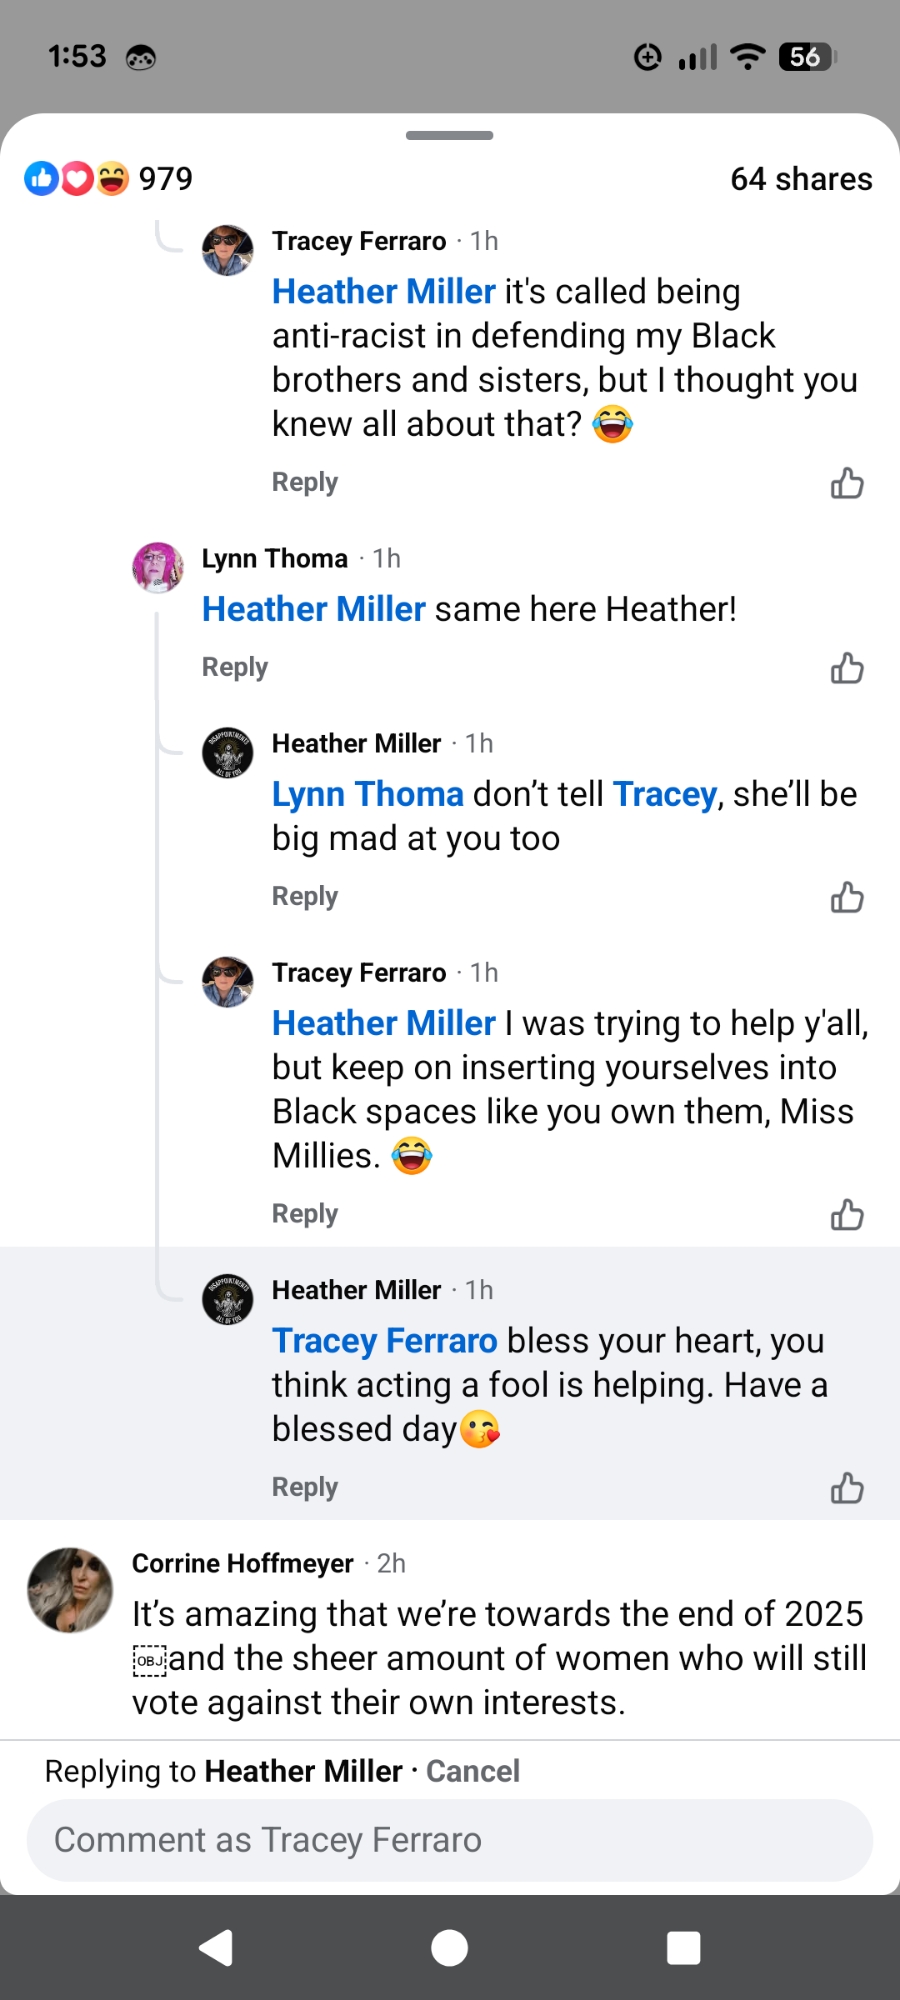This screenshot has width=900, height=2000.
Task: Like Lynn Thoma's comment
Action: click(847, 669)
